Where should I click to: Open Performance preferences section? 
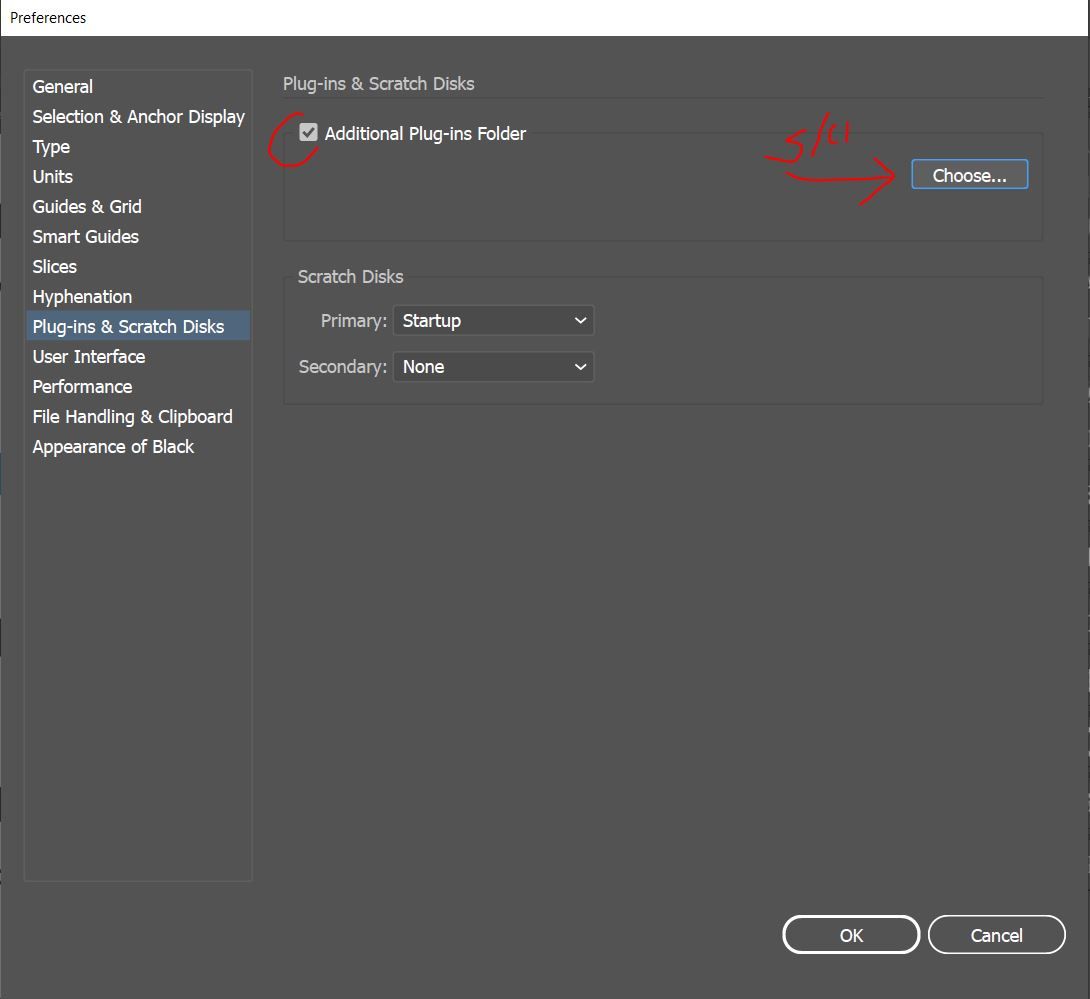point(82,387)
